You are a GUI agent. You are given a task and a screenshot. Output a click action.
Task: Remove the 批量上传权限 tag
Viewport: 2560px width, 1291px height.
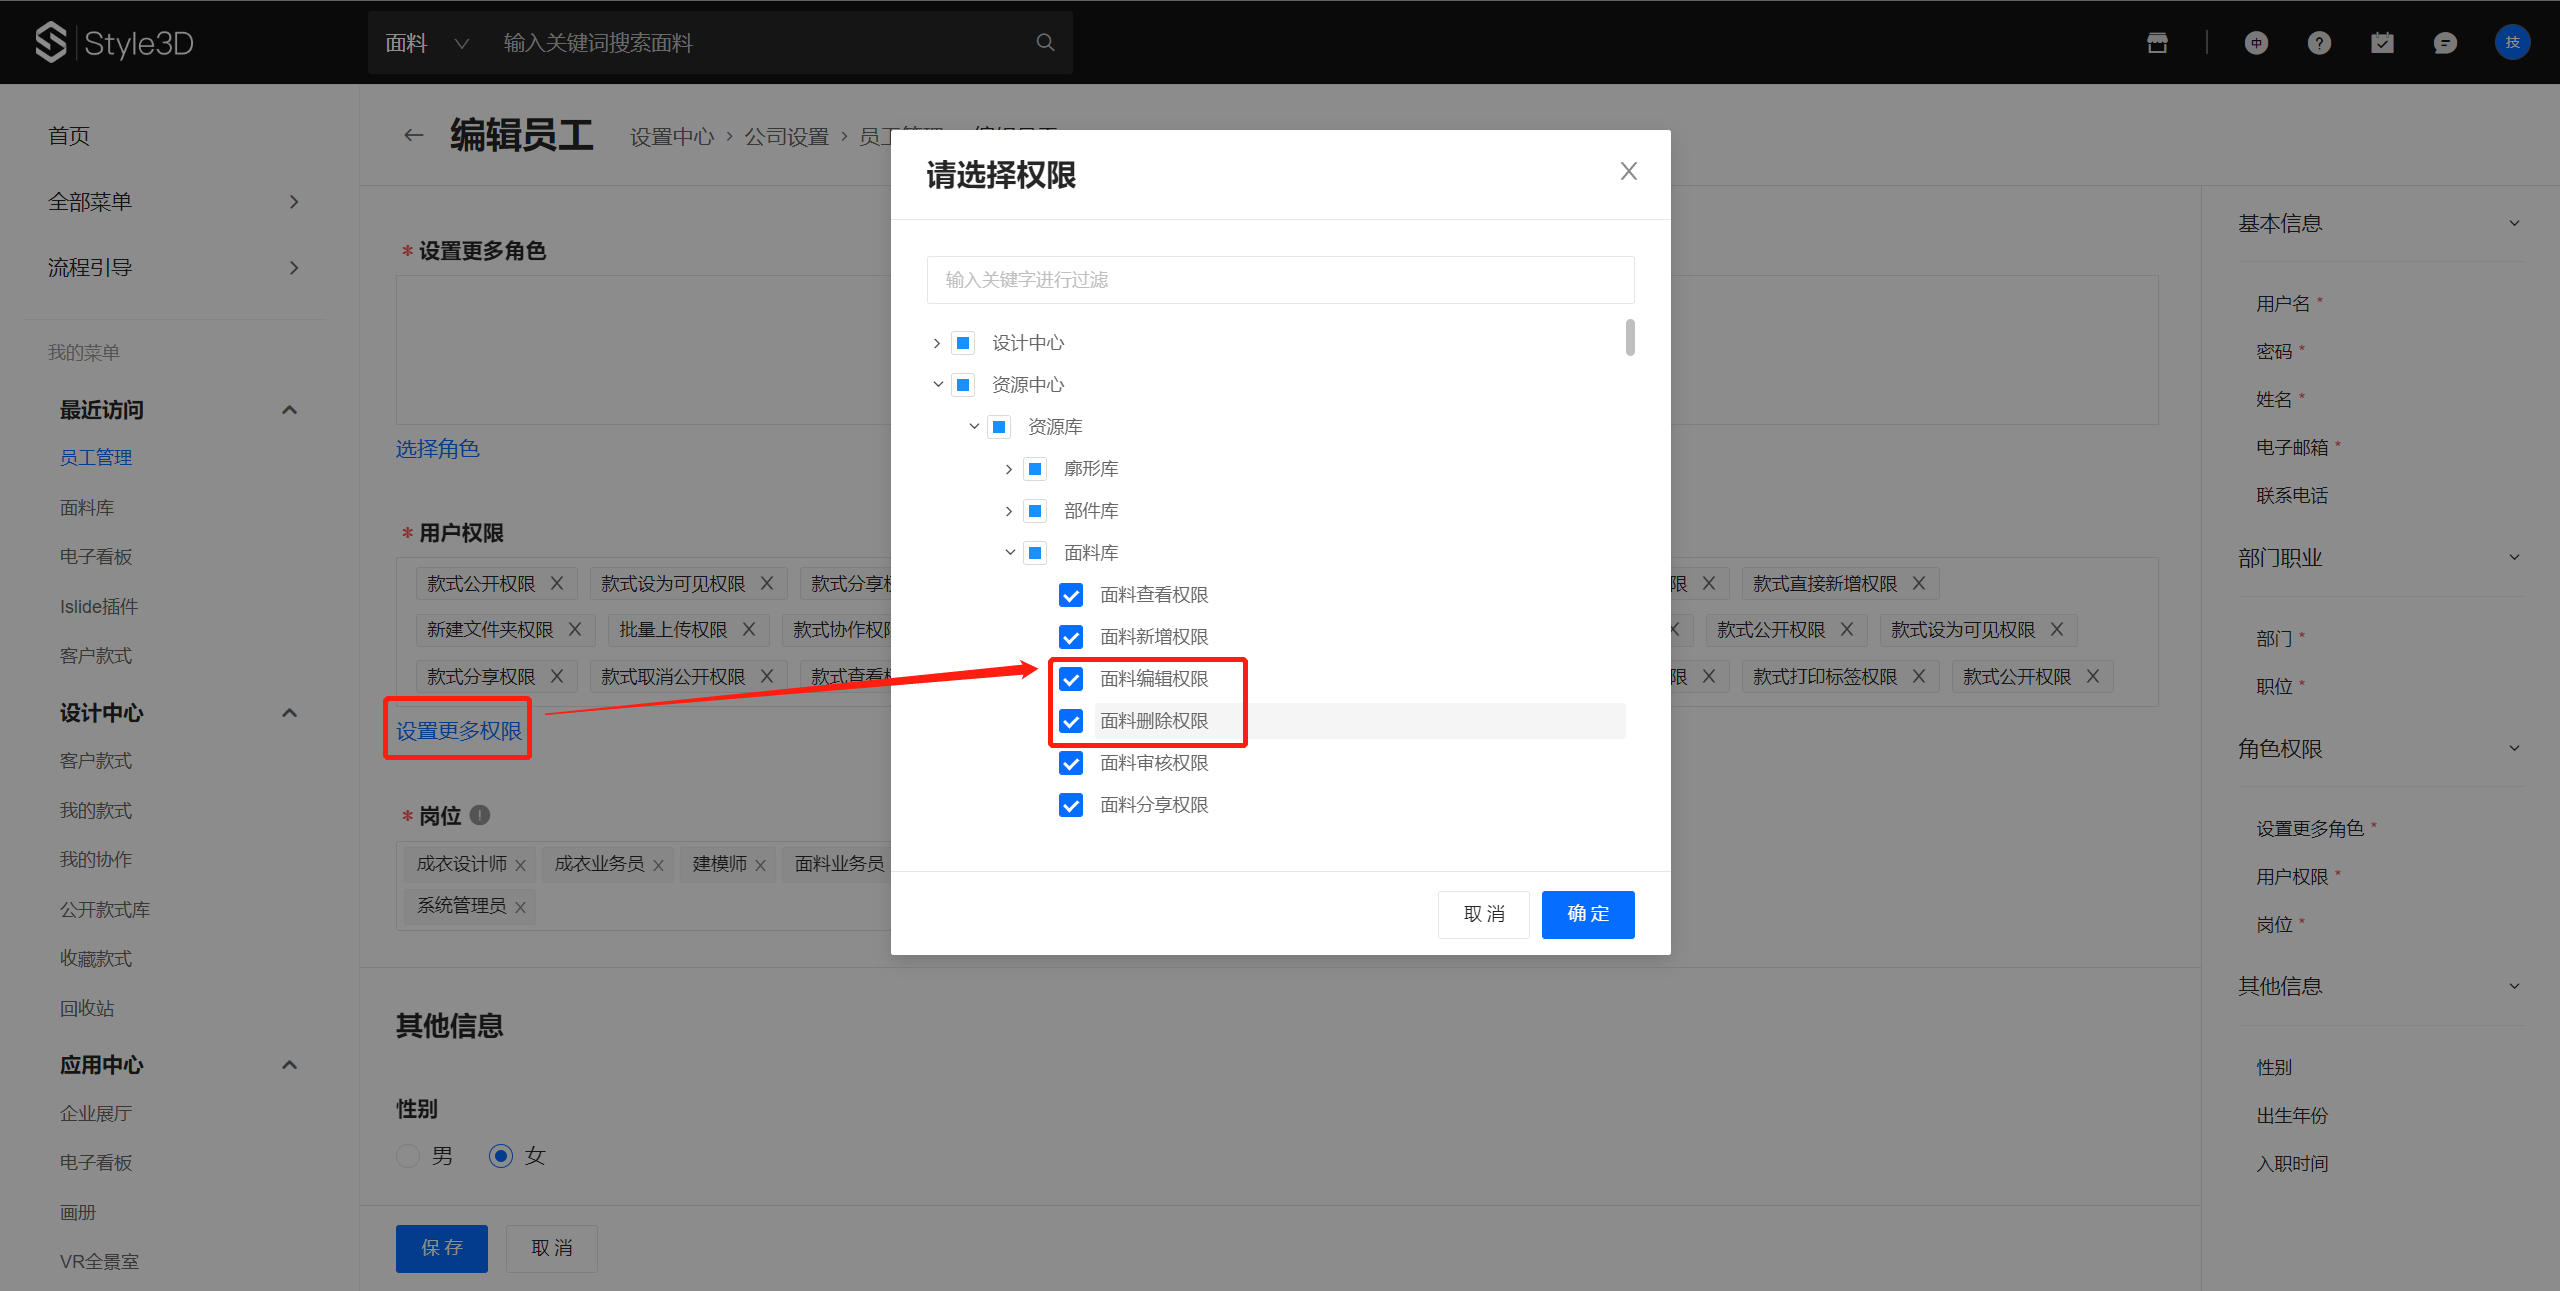pyautogui.click(x=749, y=629)
